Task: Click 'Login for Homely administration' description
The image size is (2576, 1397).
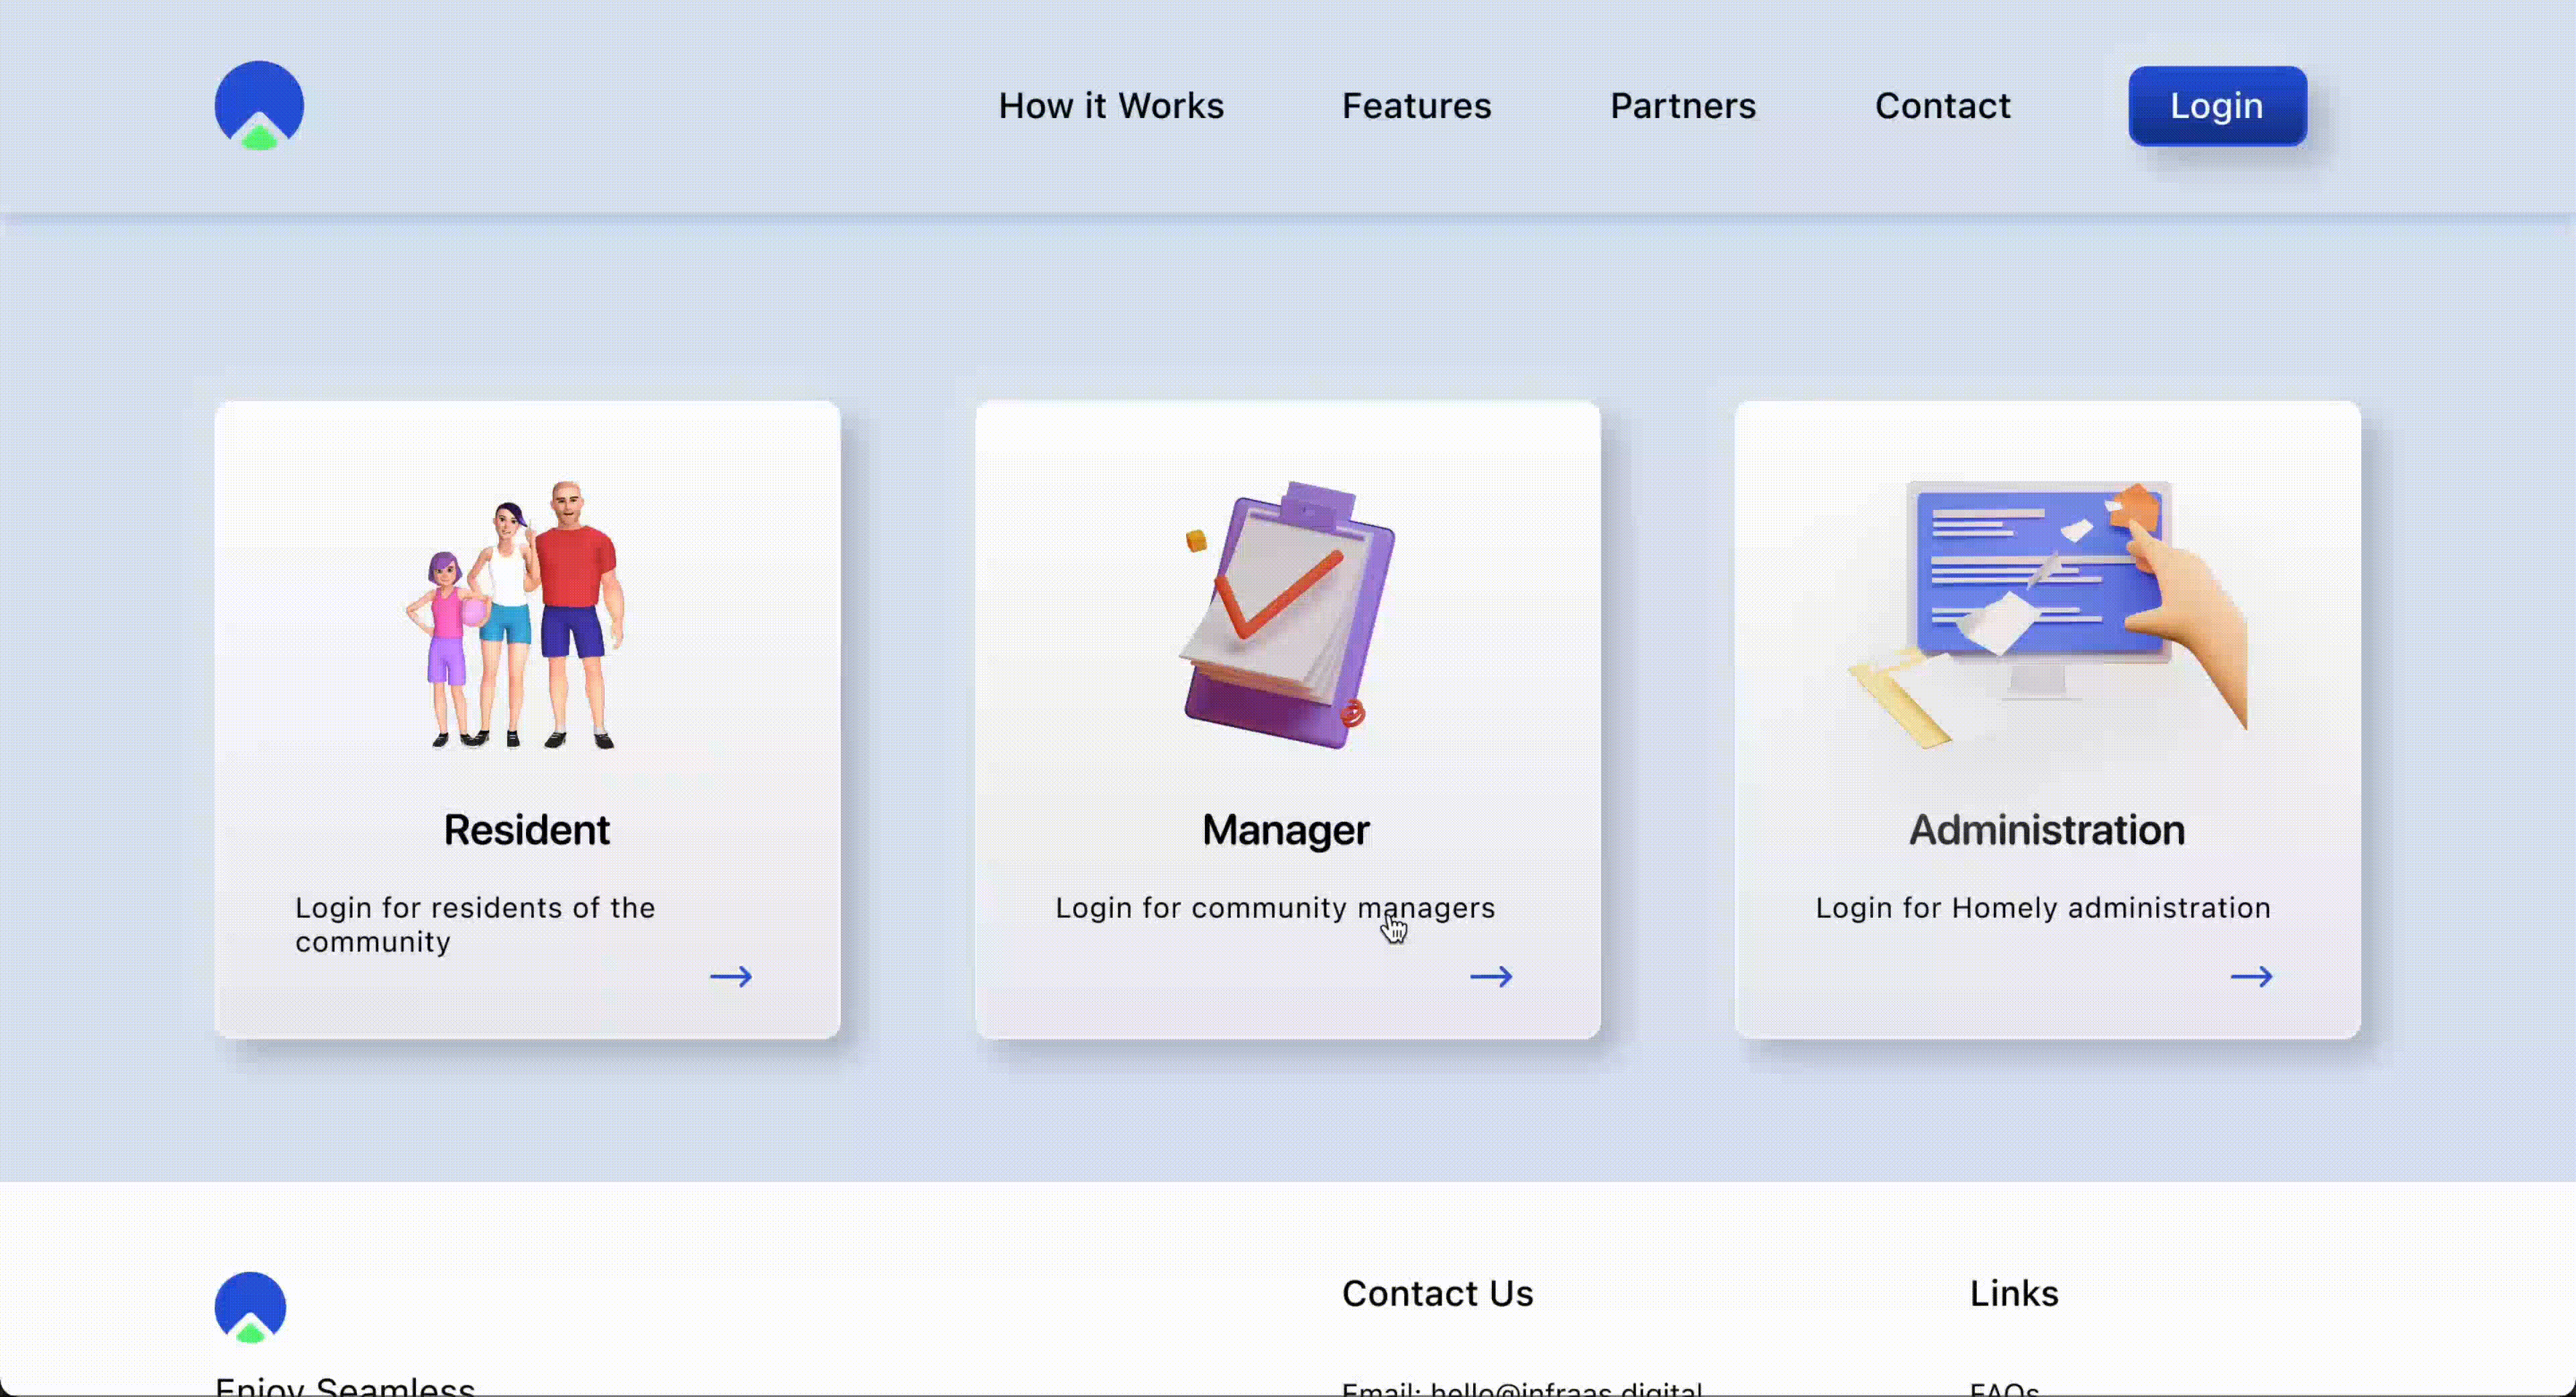Action: click(2042, 908)
